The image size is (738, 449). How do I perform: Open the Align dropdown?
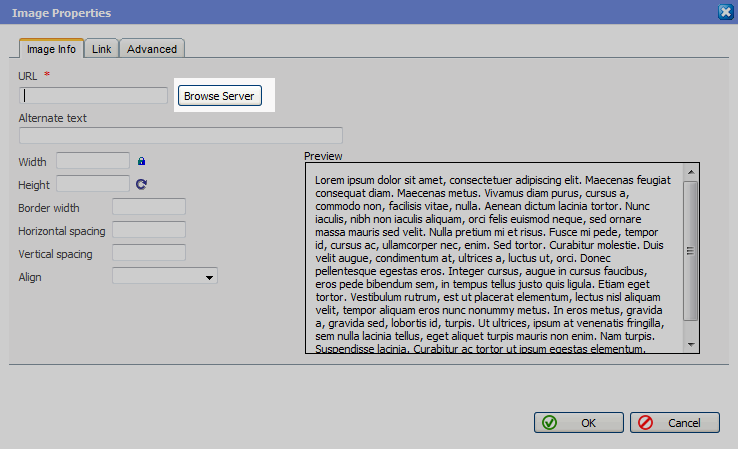point(165,276)
